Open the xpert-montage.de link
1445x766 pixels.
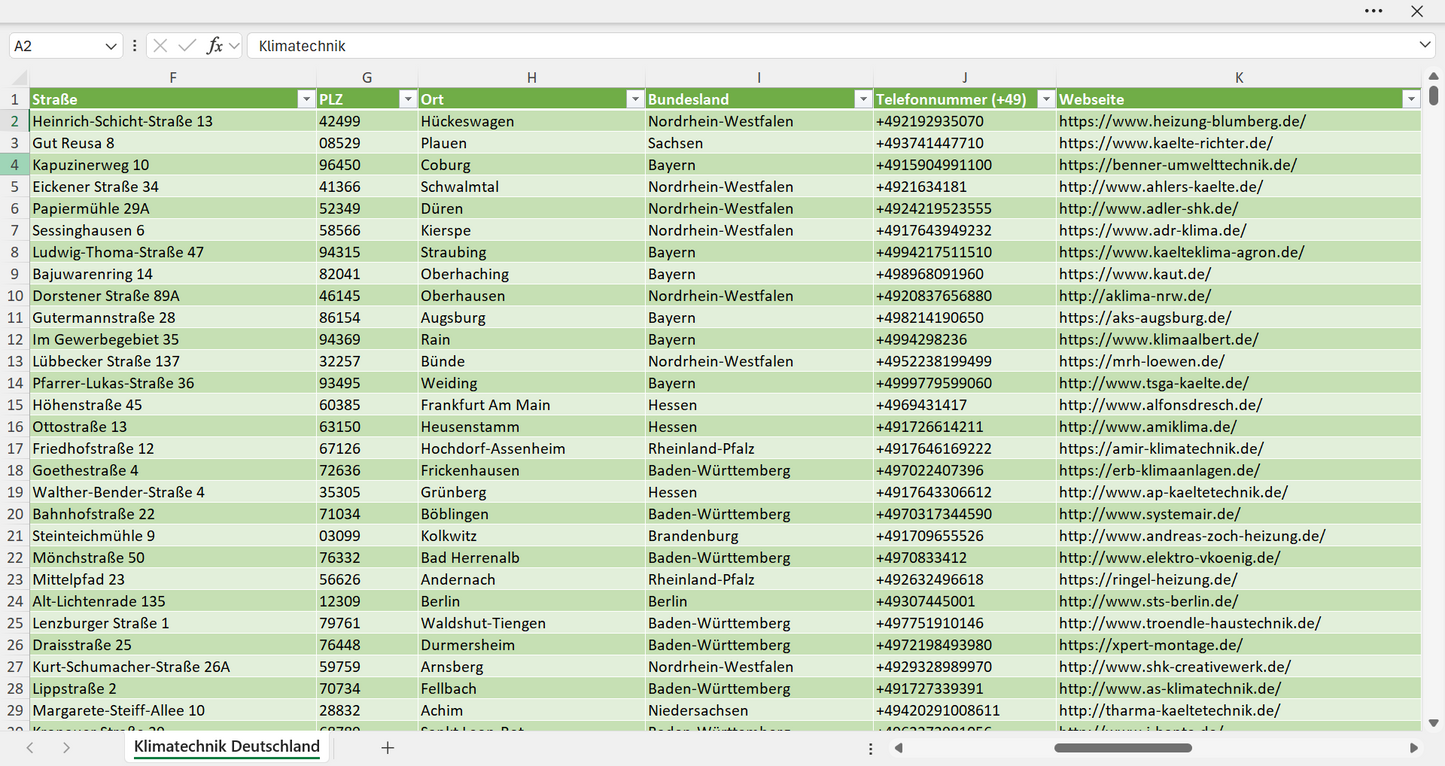point(1151,645)
